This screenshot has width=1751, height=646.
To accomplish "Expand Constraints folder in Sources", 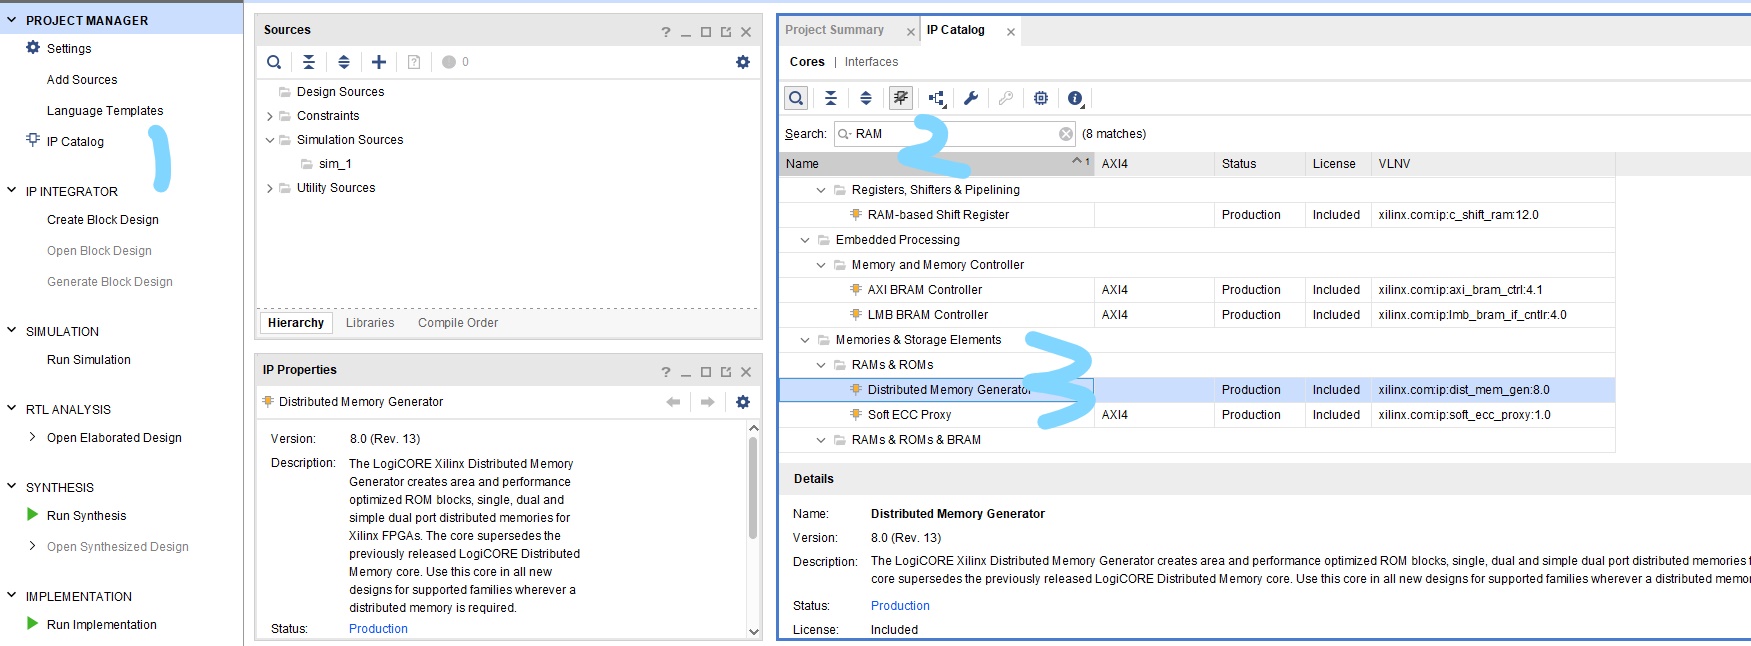I will pos(270,116).
